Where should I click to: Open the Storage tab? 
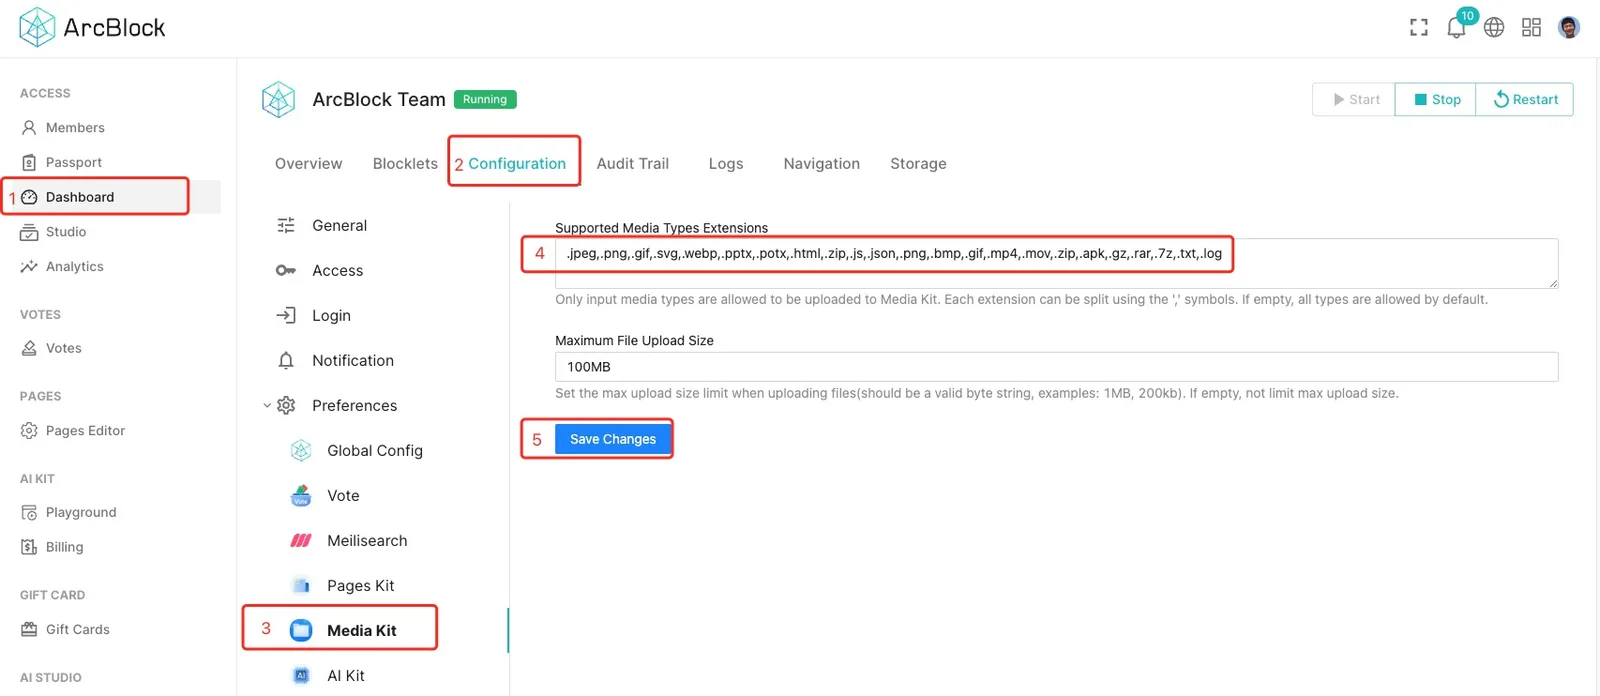point(918,163)
